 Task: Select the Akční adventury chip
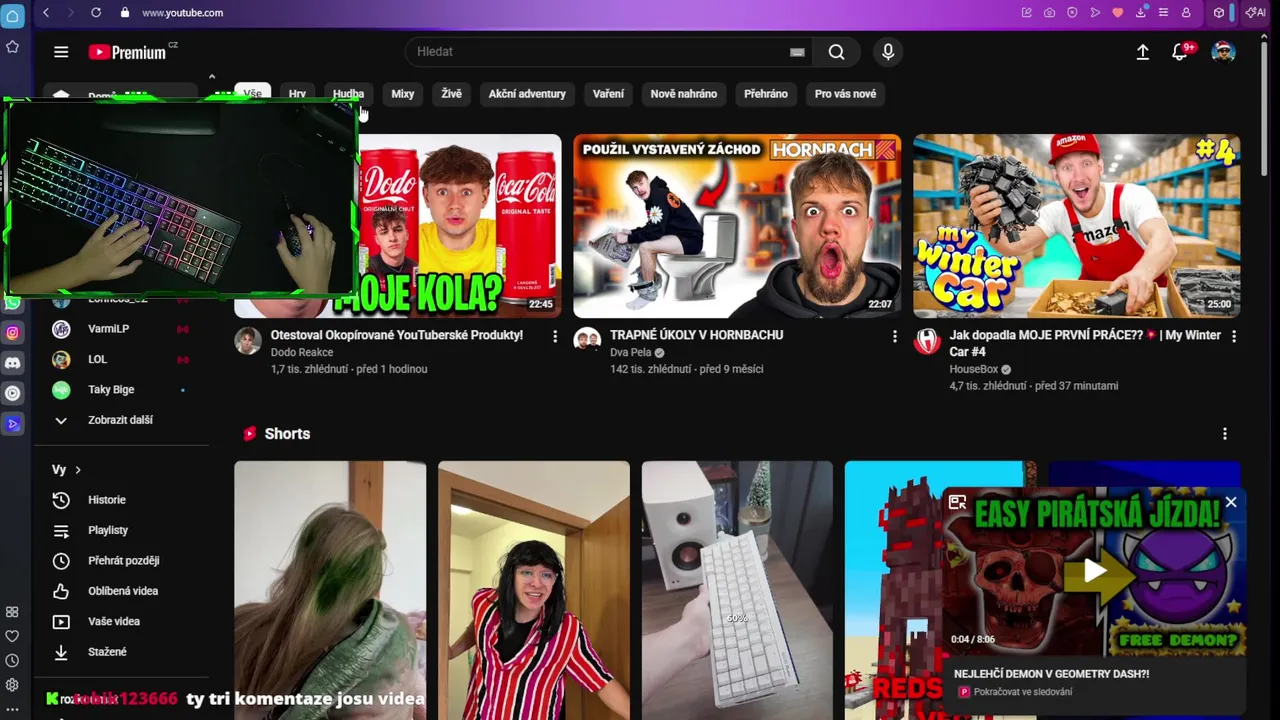click(527, 94)
